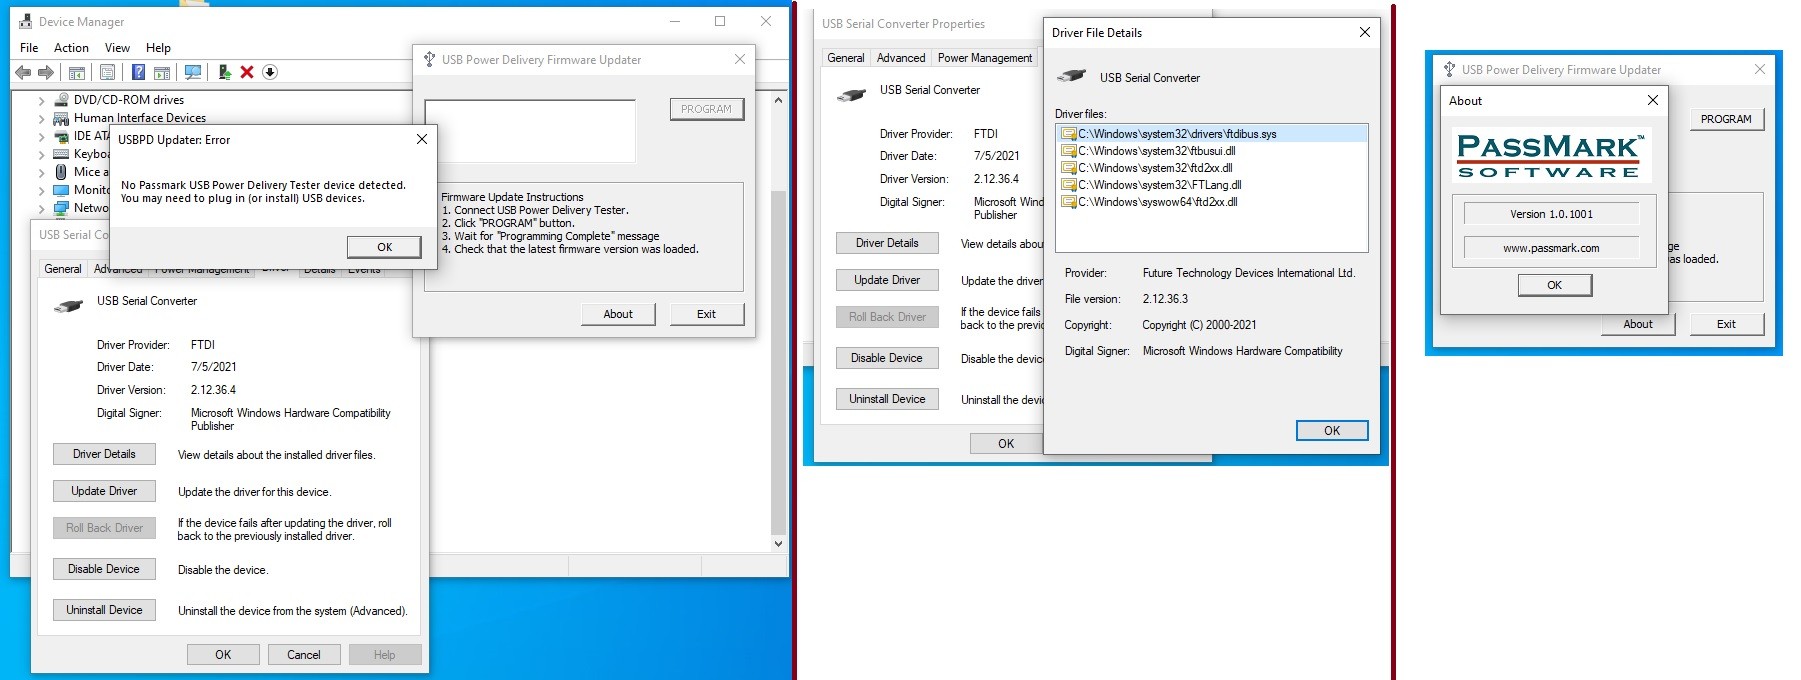
Task: Click the red X Uninstall device icon
Action: click(247, 72)
